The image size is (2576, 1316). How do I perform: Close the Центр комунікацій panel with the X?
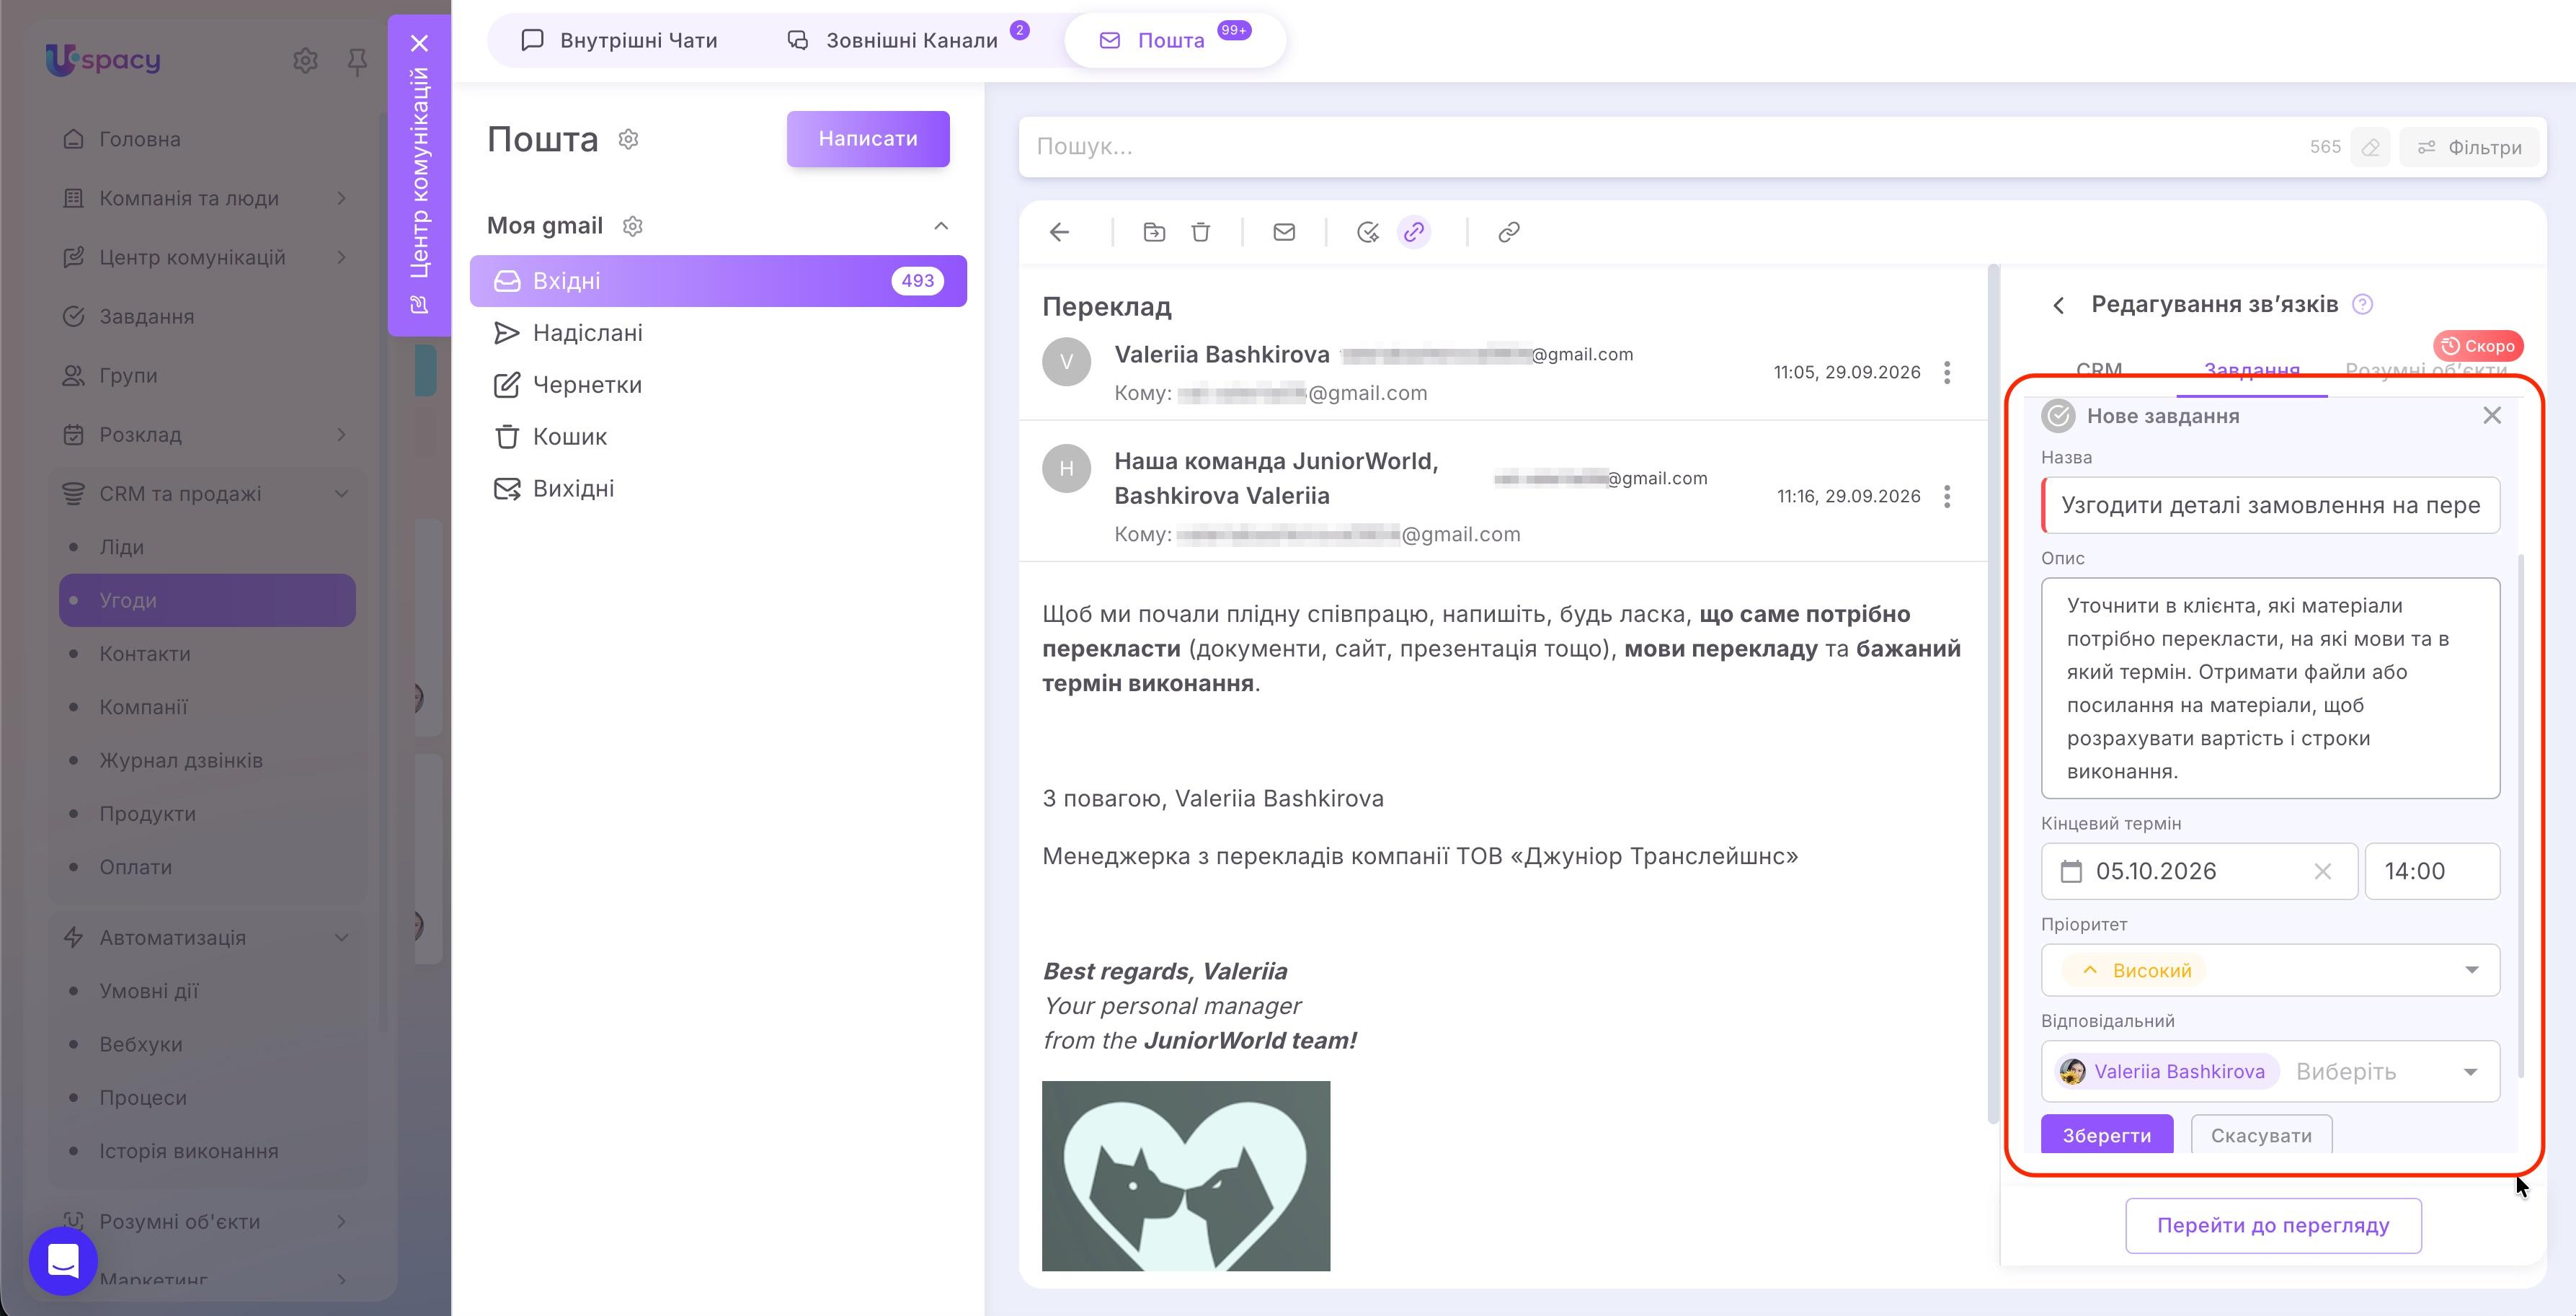coord(420,43)
